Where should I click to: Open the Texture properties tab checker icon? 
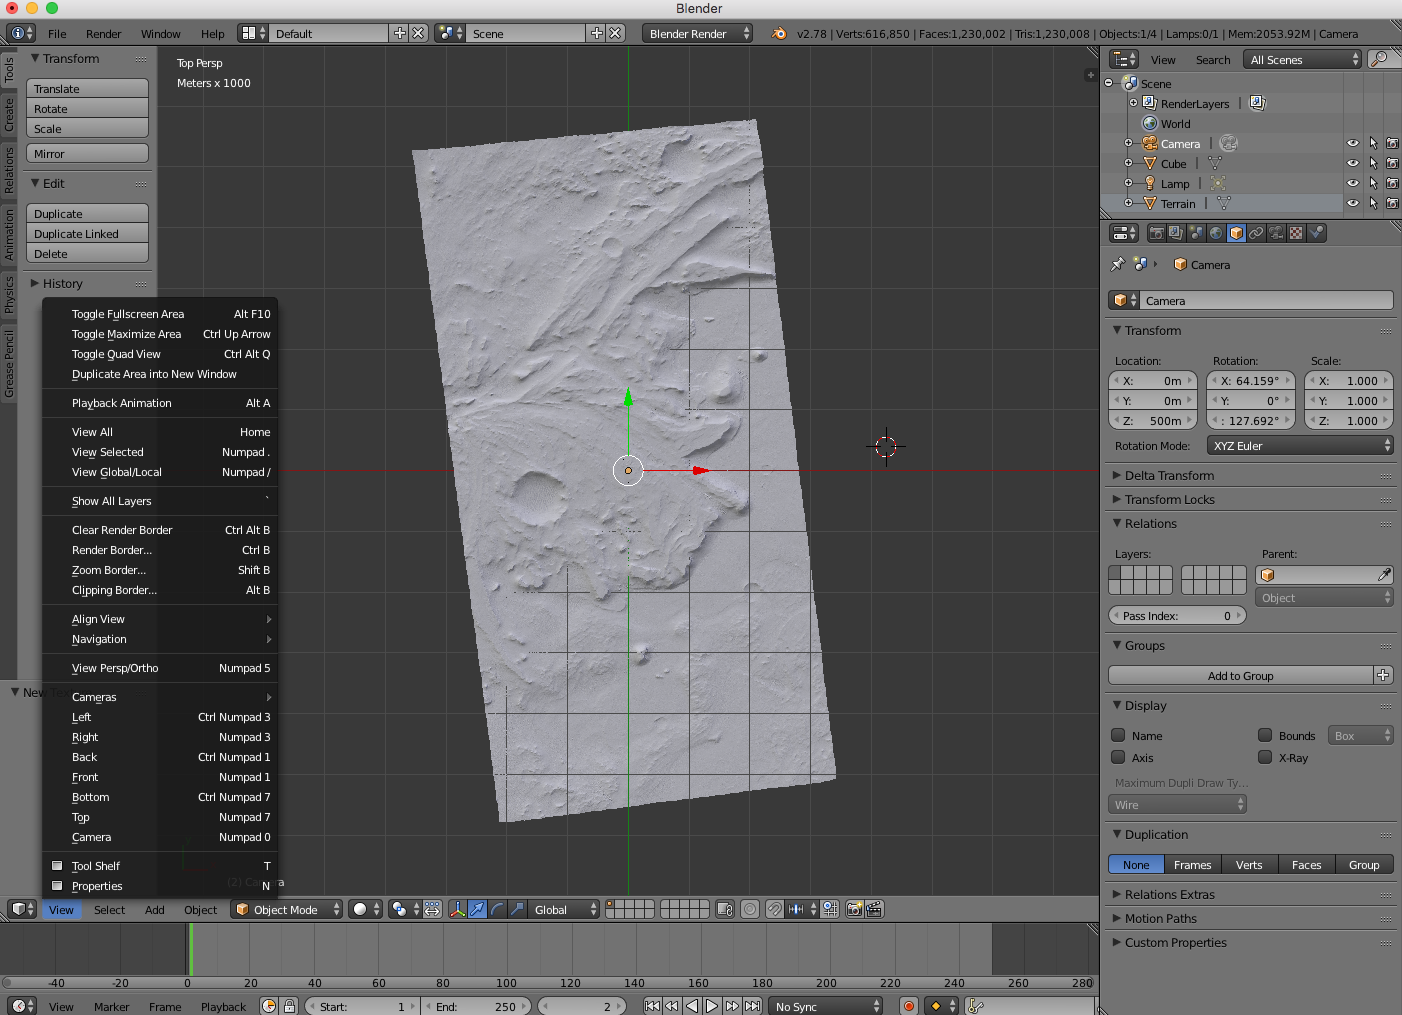[1296, 233]
